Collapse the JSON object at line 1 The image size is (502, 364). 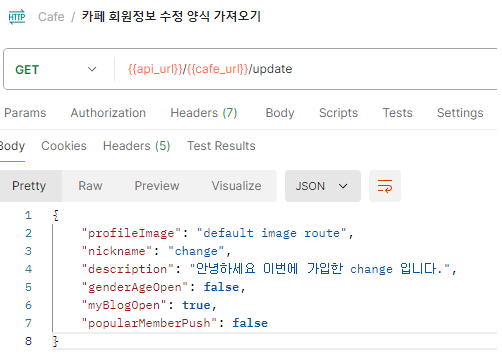tap(56, 215)
